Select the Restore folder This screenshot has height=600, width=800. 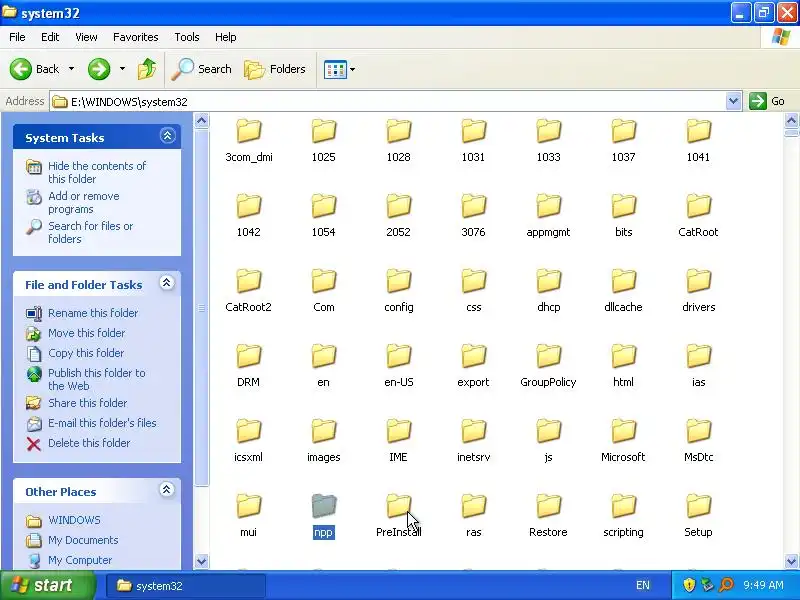pyautogui.click(x=548, y=516)
